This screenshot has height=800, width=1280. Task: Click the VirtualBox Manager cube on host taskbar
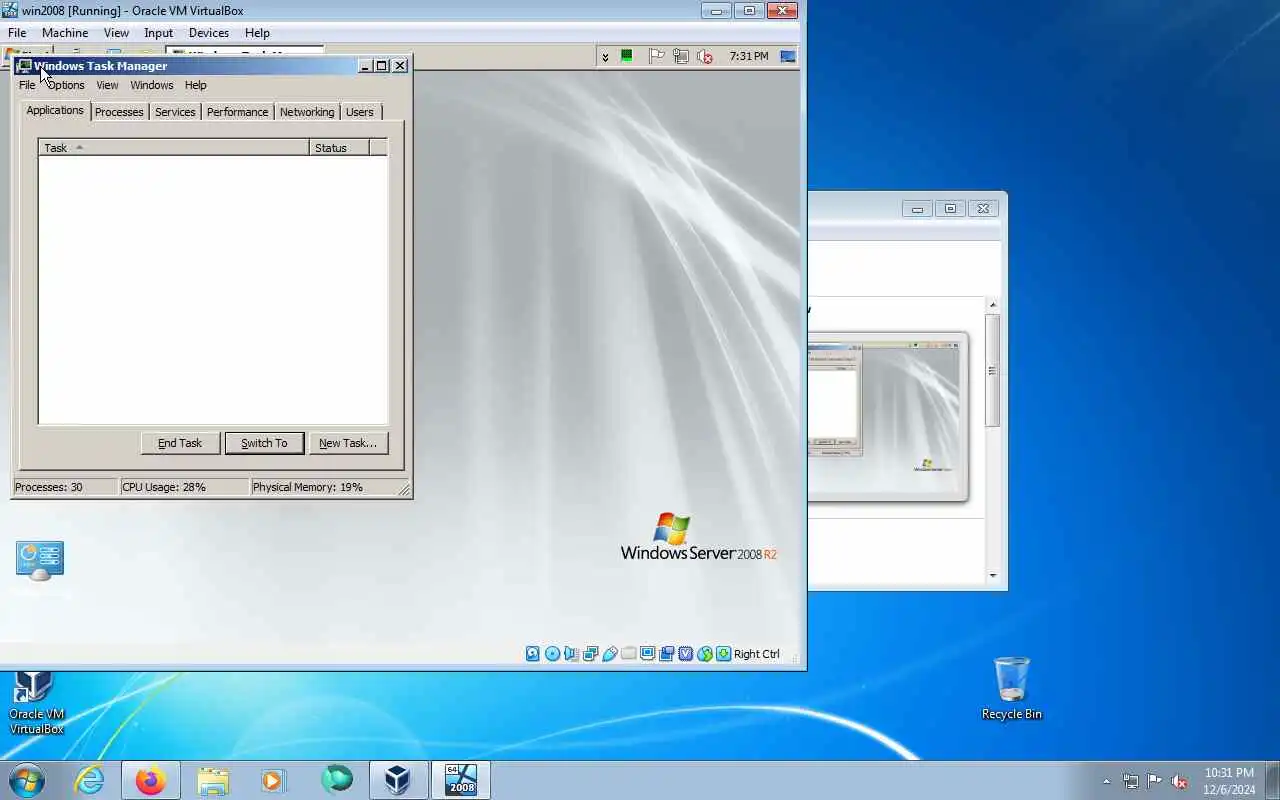(x=398, y=780)
